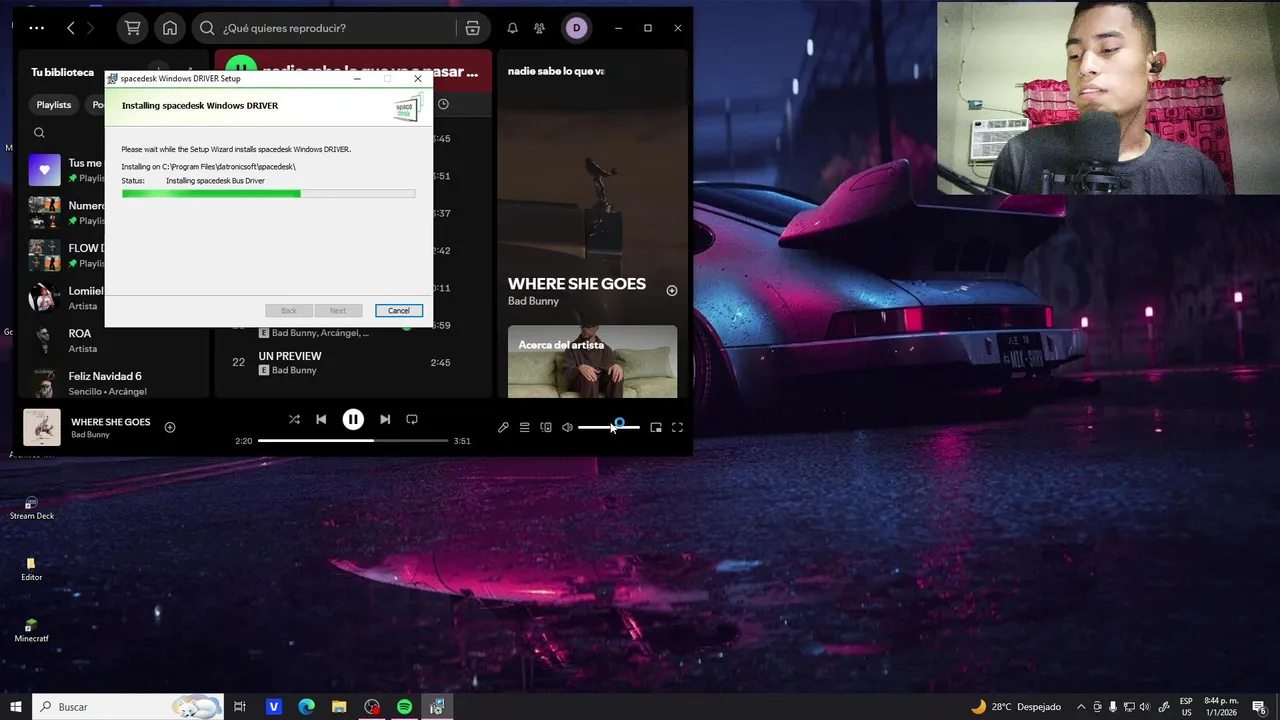The width and height of the screenshot is (1280, 720).
Task: Adjust the Spotify volume slider
Action: point(608,427)
